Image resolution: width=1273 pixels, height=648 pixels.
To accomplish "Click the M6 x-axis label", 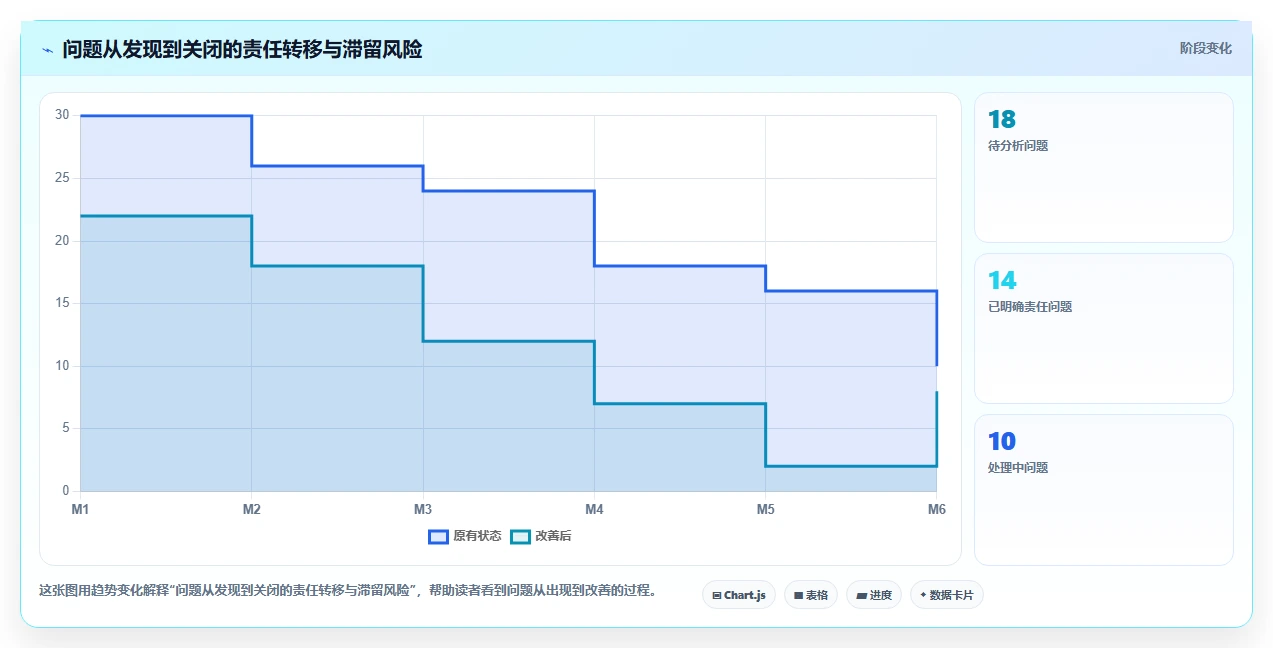I will tap(936, 509).
